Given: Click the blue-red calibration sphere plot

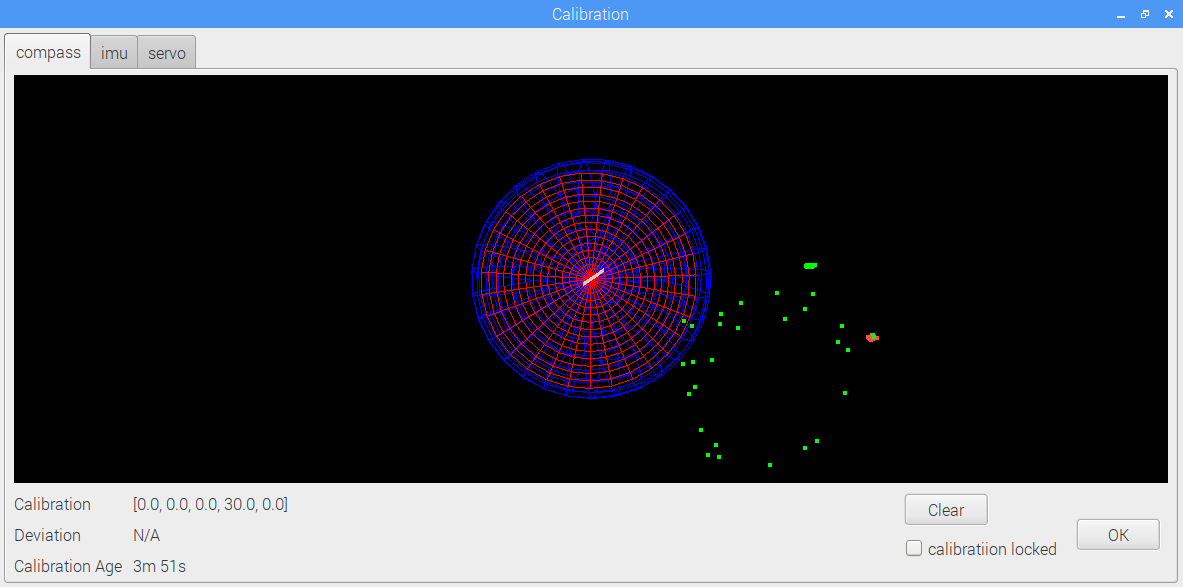Looking at the screenshot, I should point(592,278).
